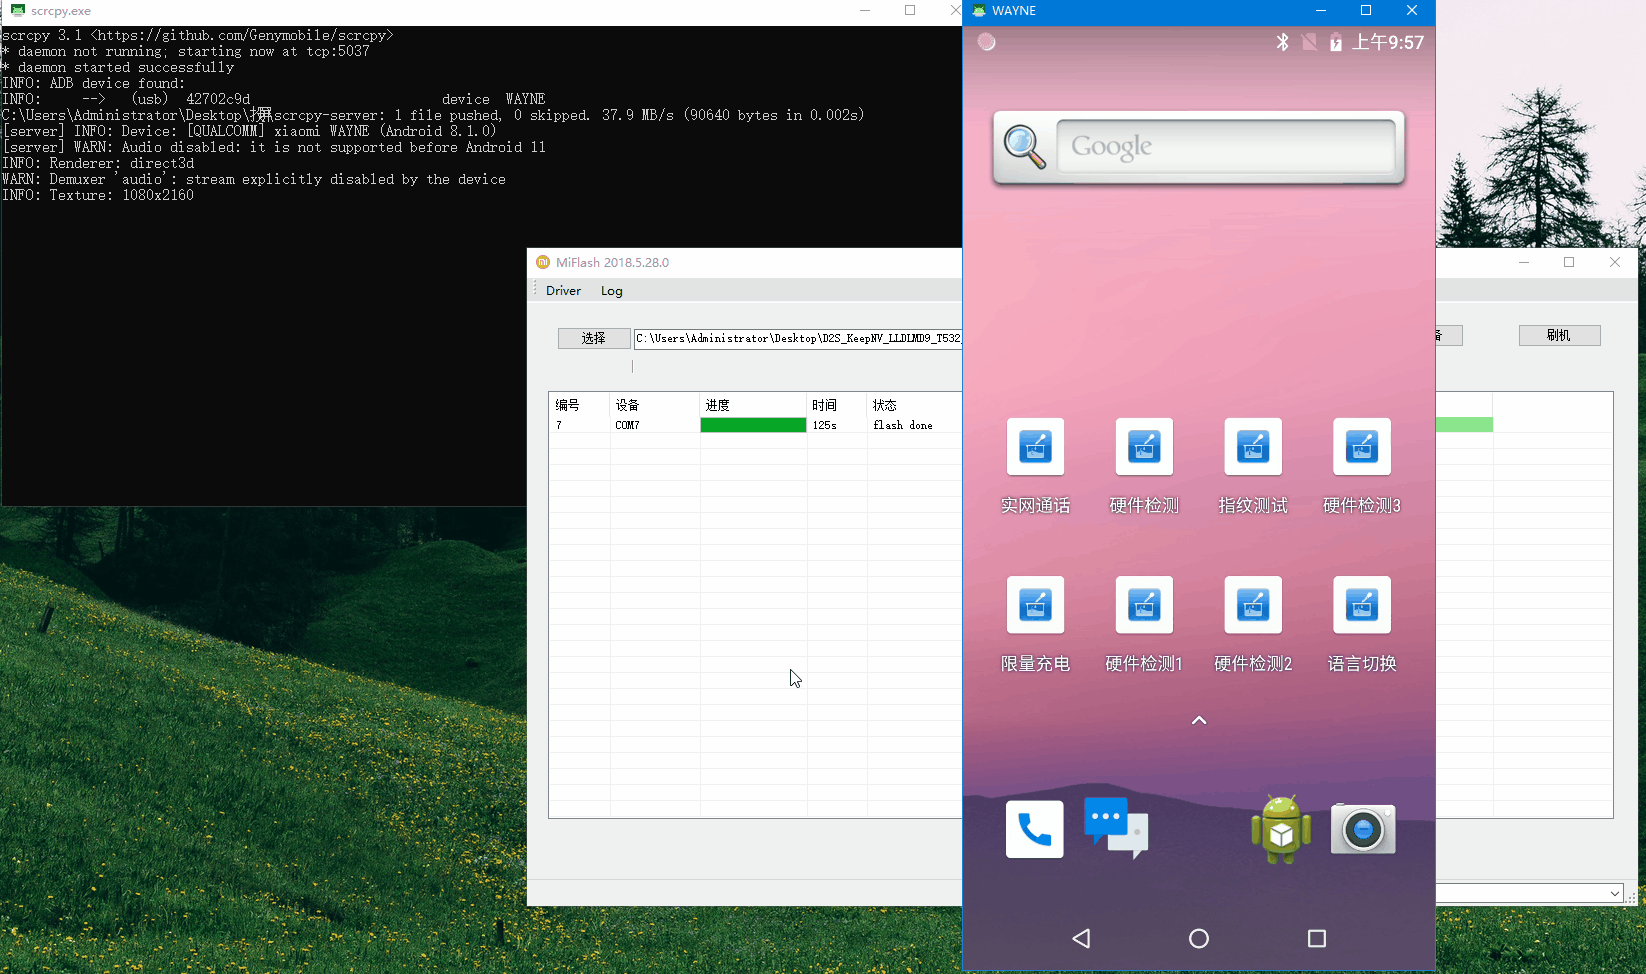
Task: Click the magnifier icon in Google widget
Action: 1025,148
